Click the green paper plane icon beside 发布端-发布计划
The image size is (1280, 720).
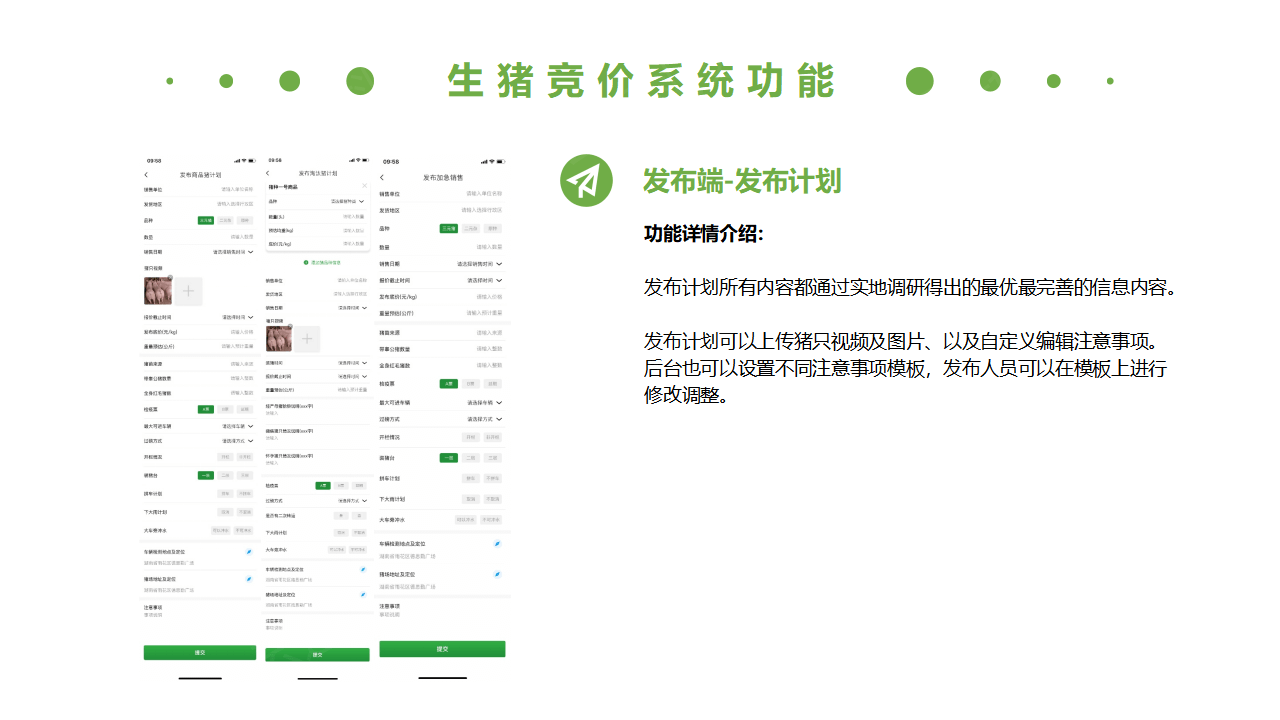tap(586, 181)
